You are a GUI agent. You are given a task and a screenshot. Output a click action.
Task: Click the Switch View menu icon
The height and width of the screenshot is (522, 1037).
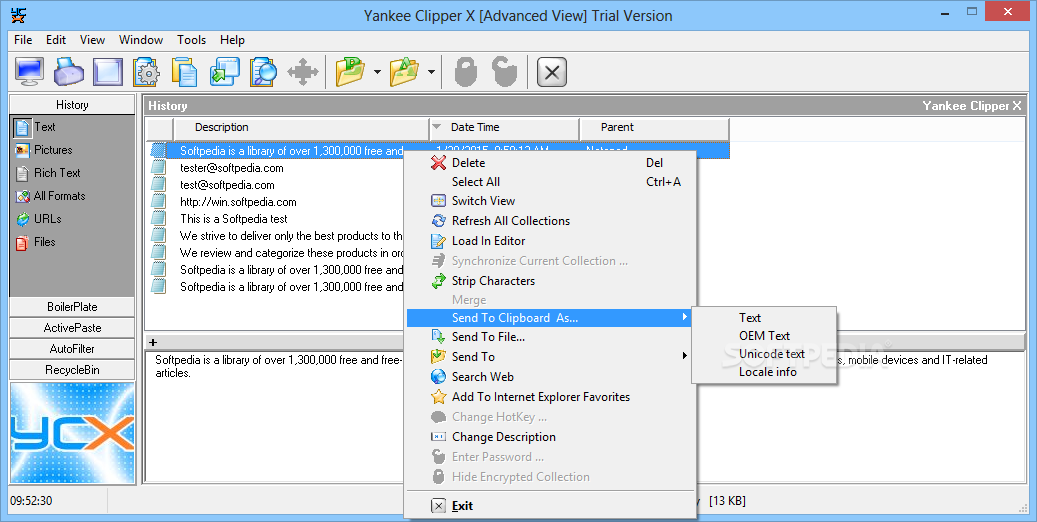(x=438, y=201)
